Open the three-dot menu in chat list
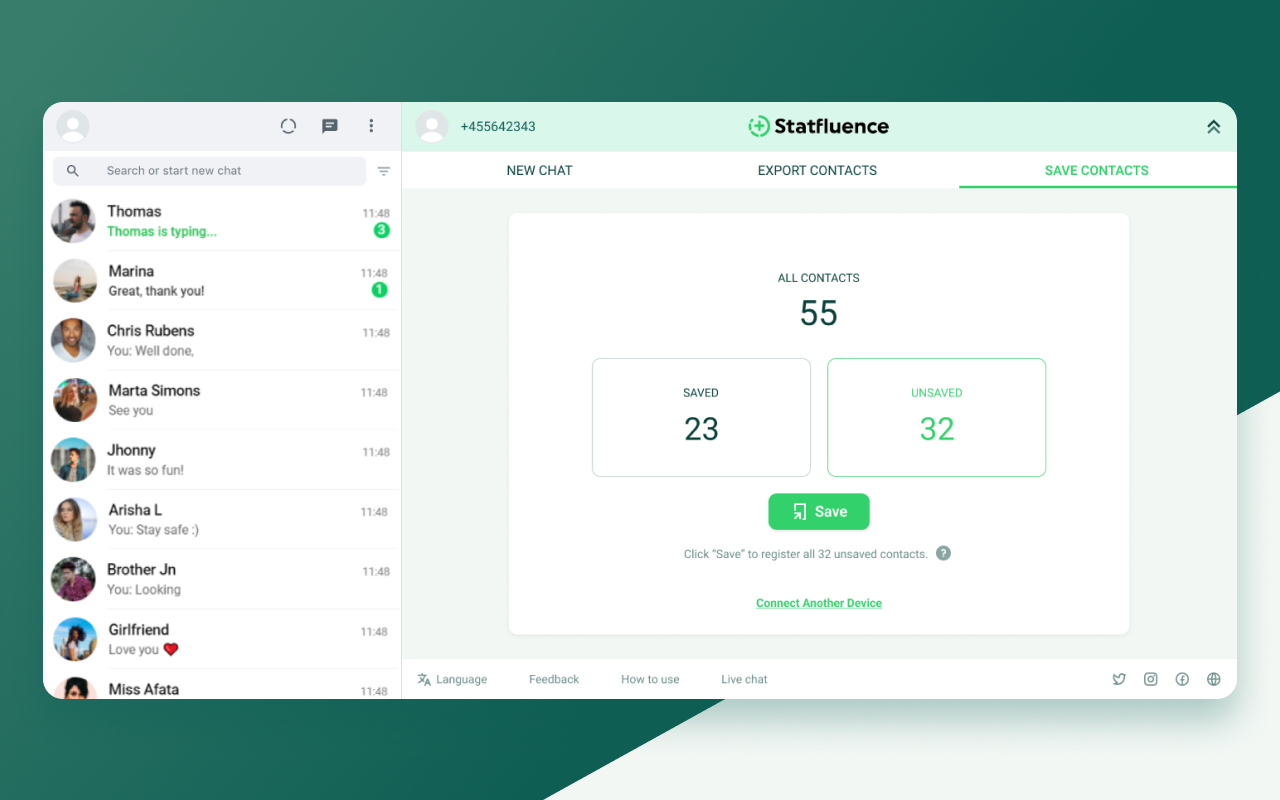The height and width of the screenshot is (800, 1280). (x=371, y=126)
